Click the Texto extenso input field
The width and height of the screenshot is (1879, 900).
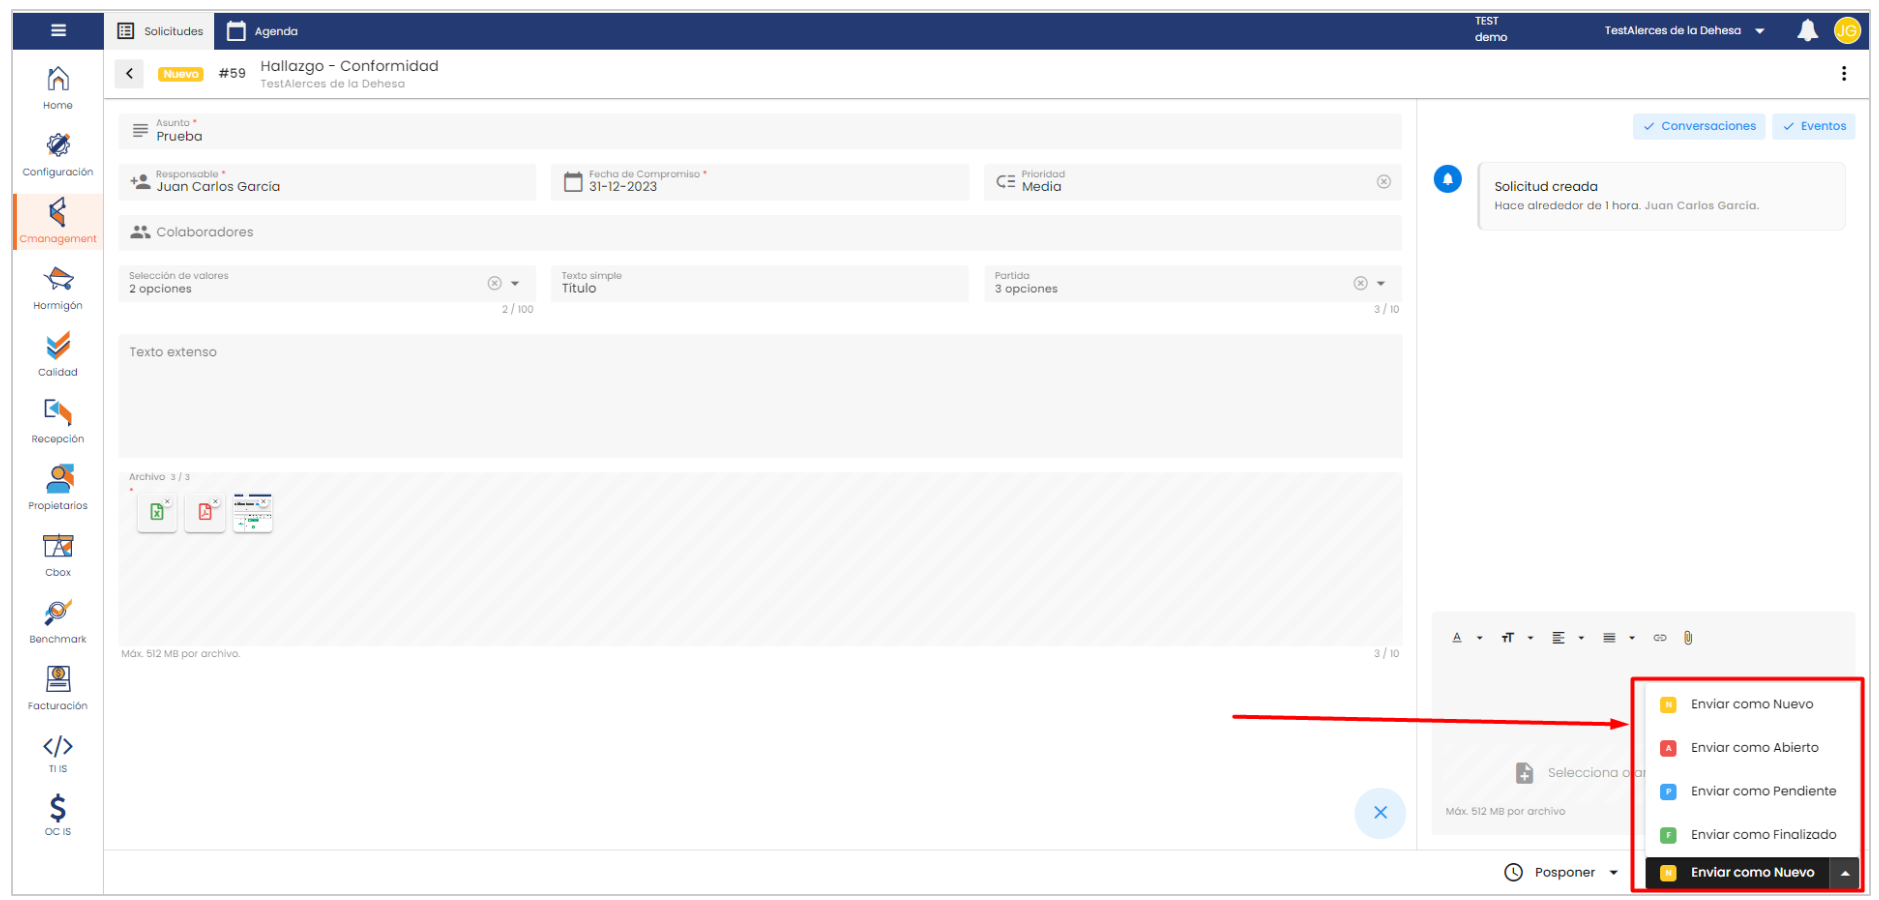click(760, 396)
